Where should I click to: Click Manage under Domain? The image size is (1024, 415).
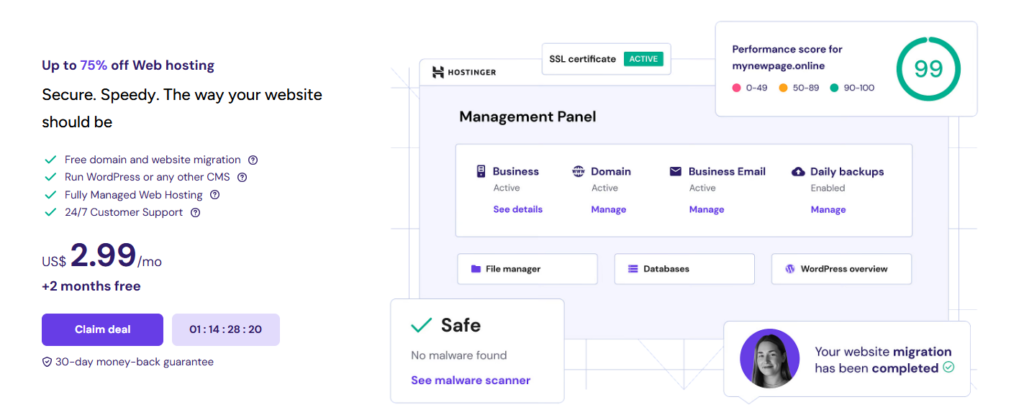click(x=609, y=209)
